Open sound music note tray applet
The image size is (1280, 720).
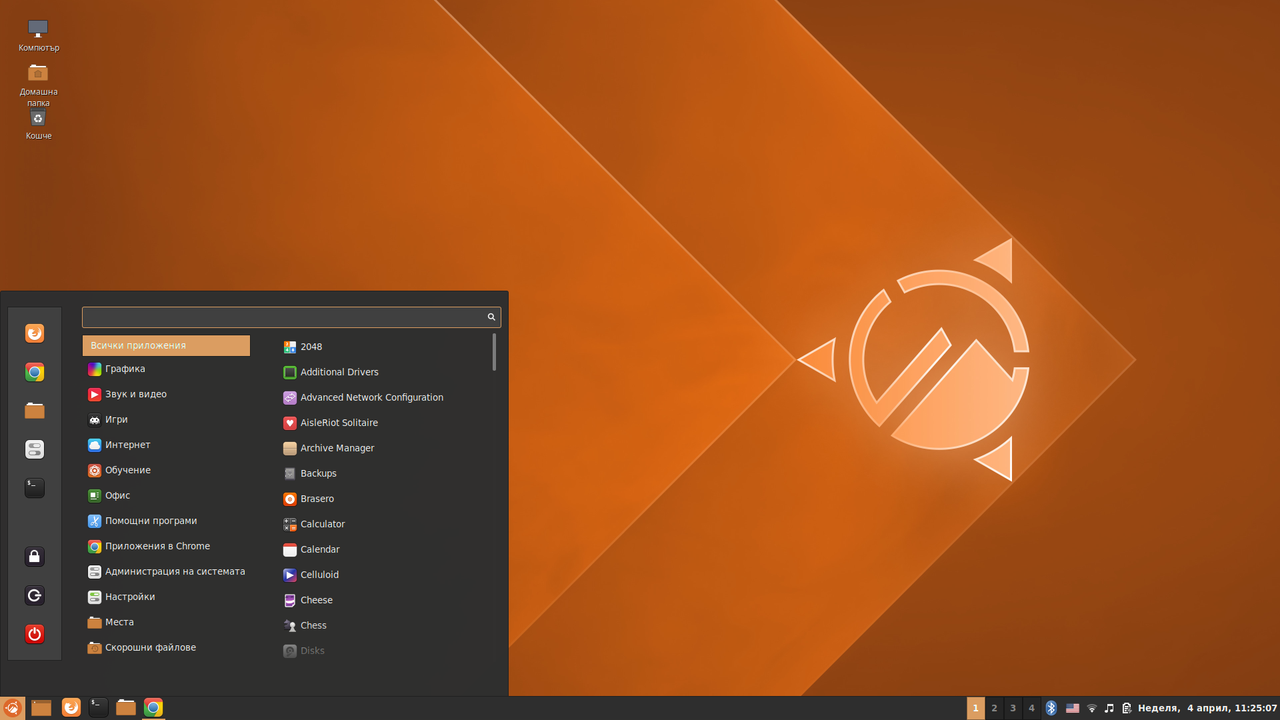coord(1109,708)
